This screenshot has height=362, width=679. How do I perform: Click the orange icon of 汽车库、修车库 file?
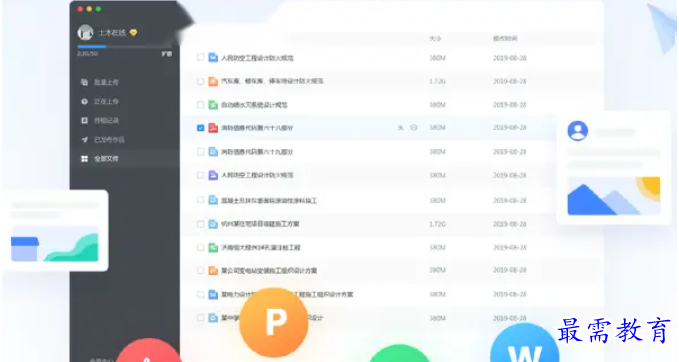(213, 81)
